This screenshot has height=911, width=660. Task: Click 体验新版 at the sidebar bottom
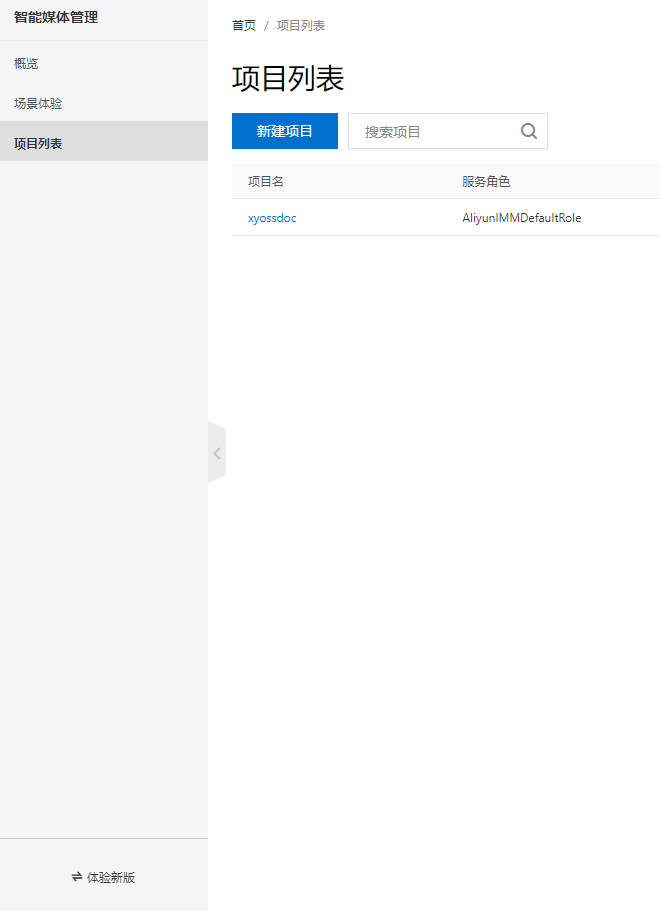[x=103, y=877]
